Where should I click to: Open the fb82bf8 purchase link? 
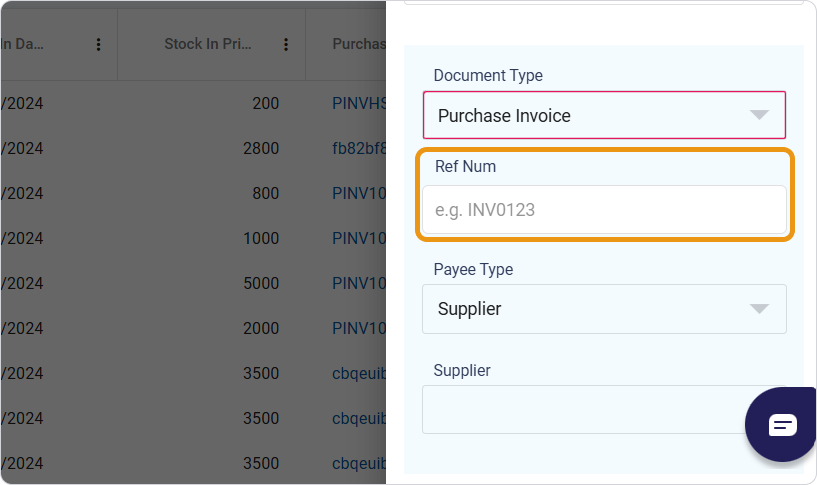pyautogui.click(x=360, y=148)
